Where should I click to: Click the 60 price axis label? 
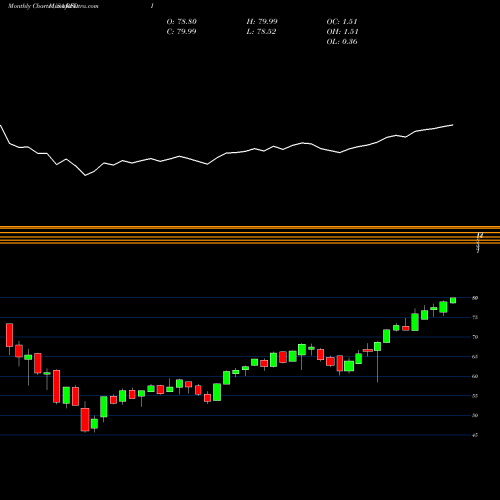pyautogui.click(x=475, y=376)
